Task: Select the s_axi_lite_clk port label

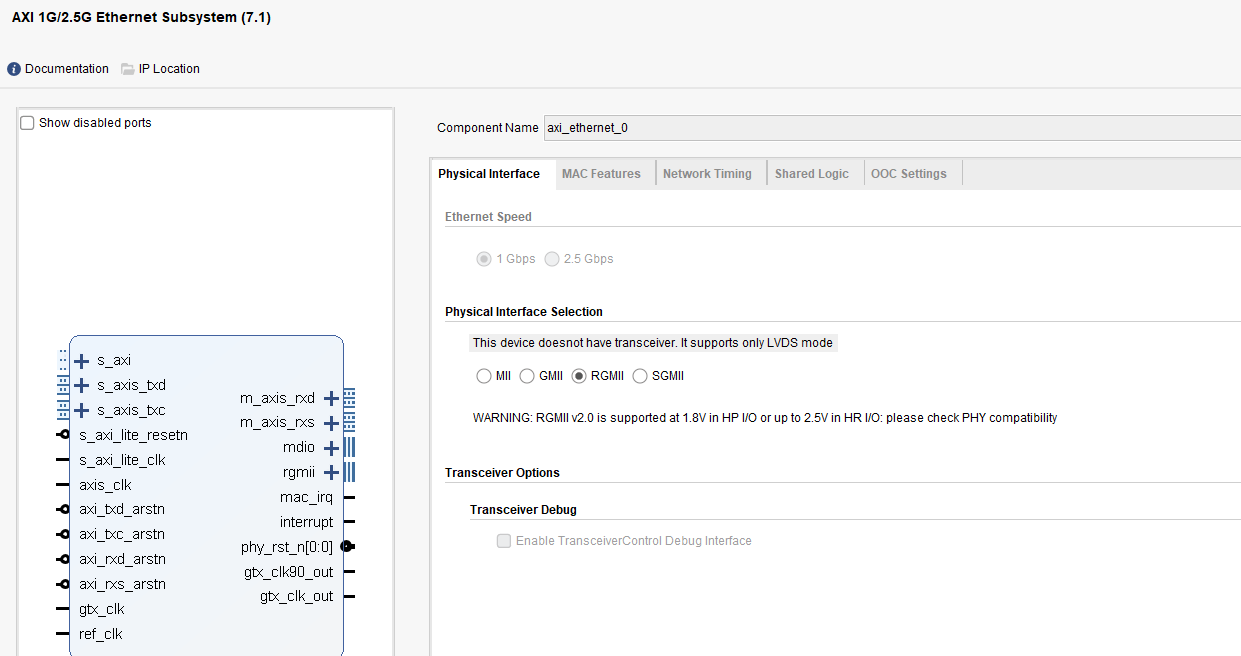Action: [122, 460]
